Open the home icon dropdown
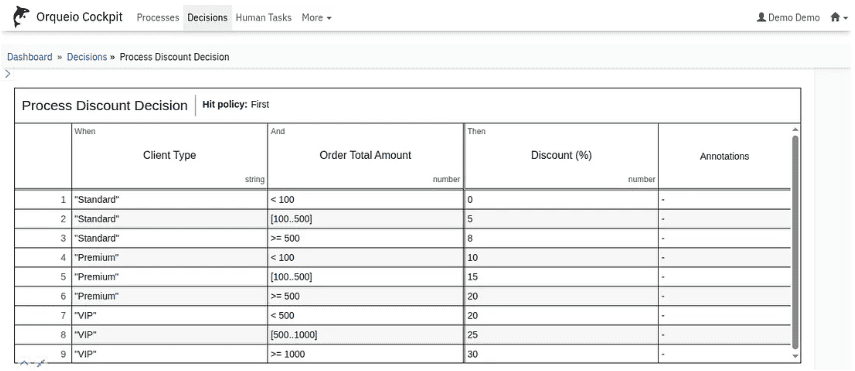 pos(839,17)
